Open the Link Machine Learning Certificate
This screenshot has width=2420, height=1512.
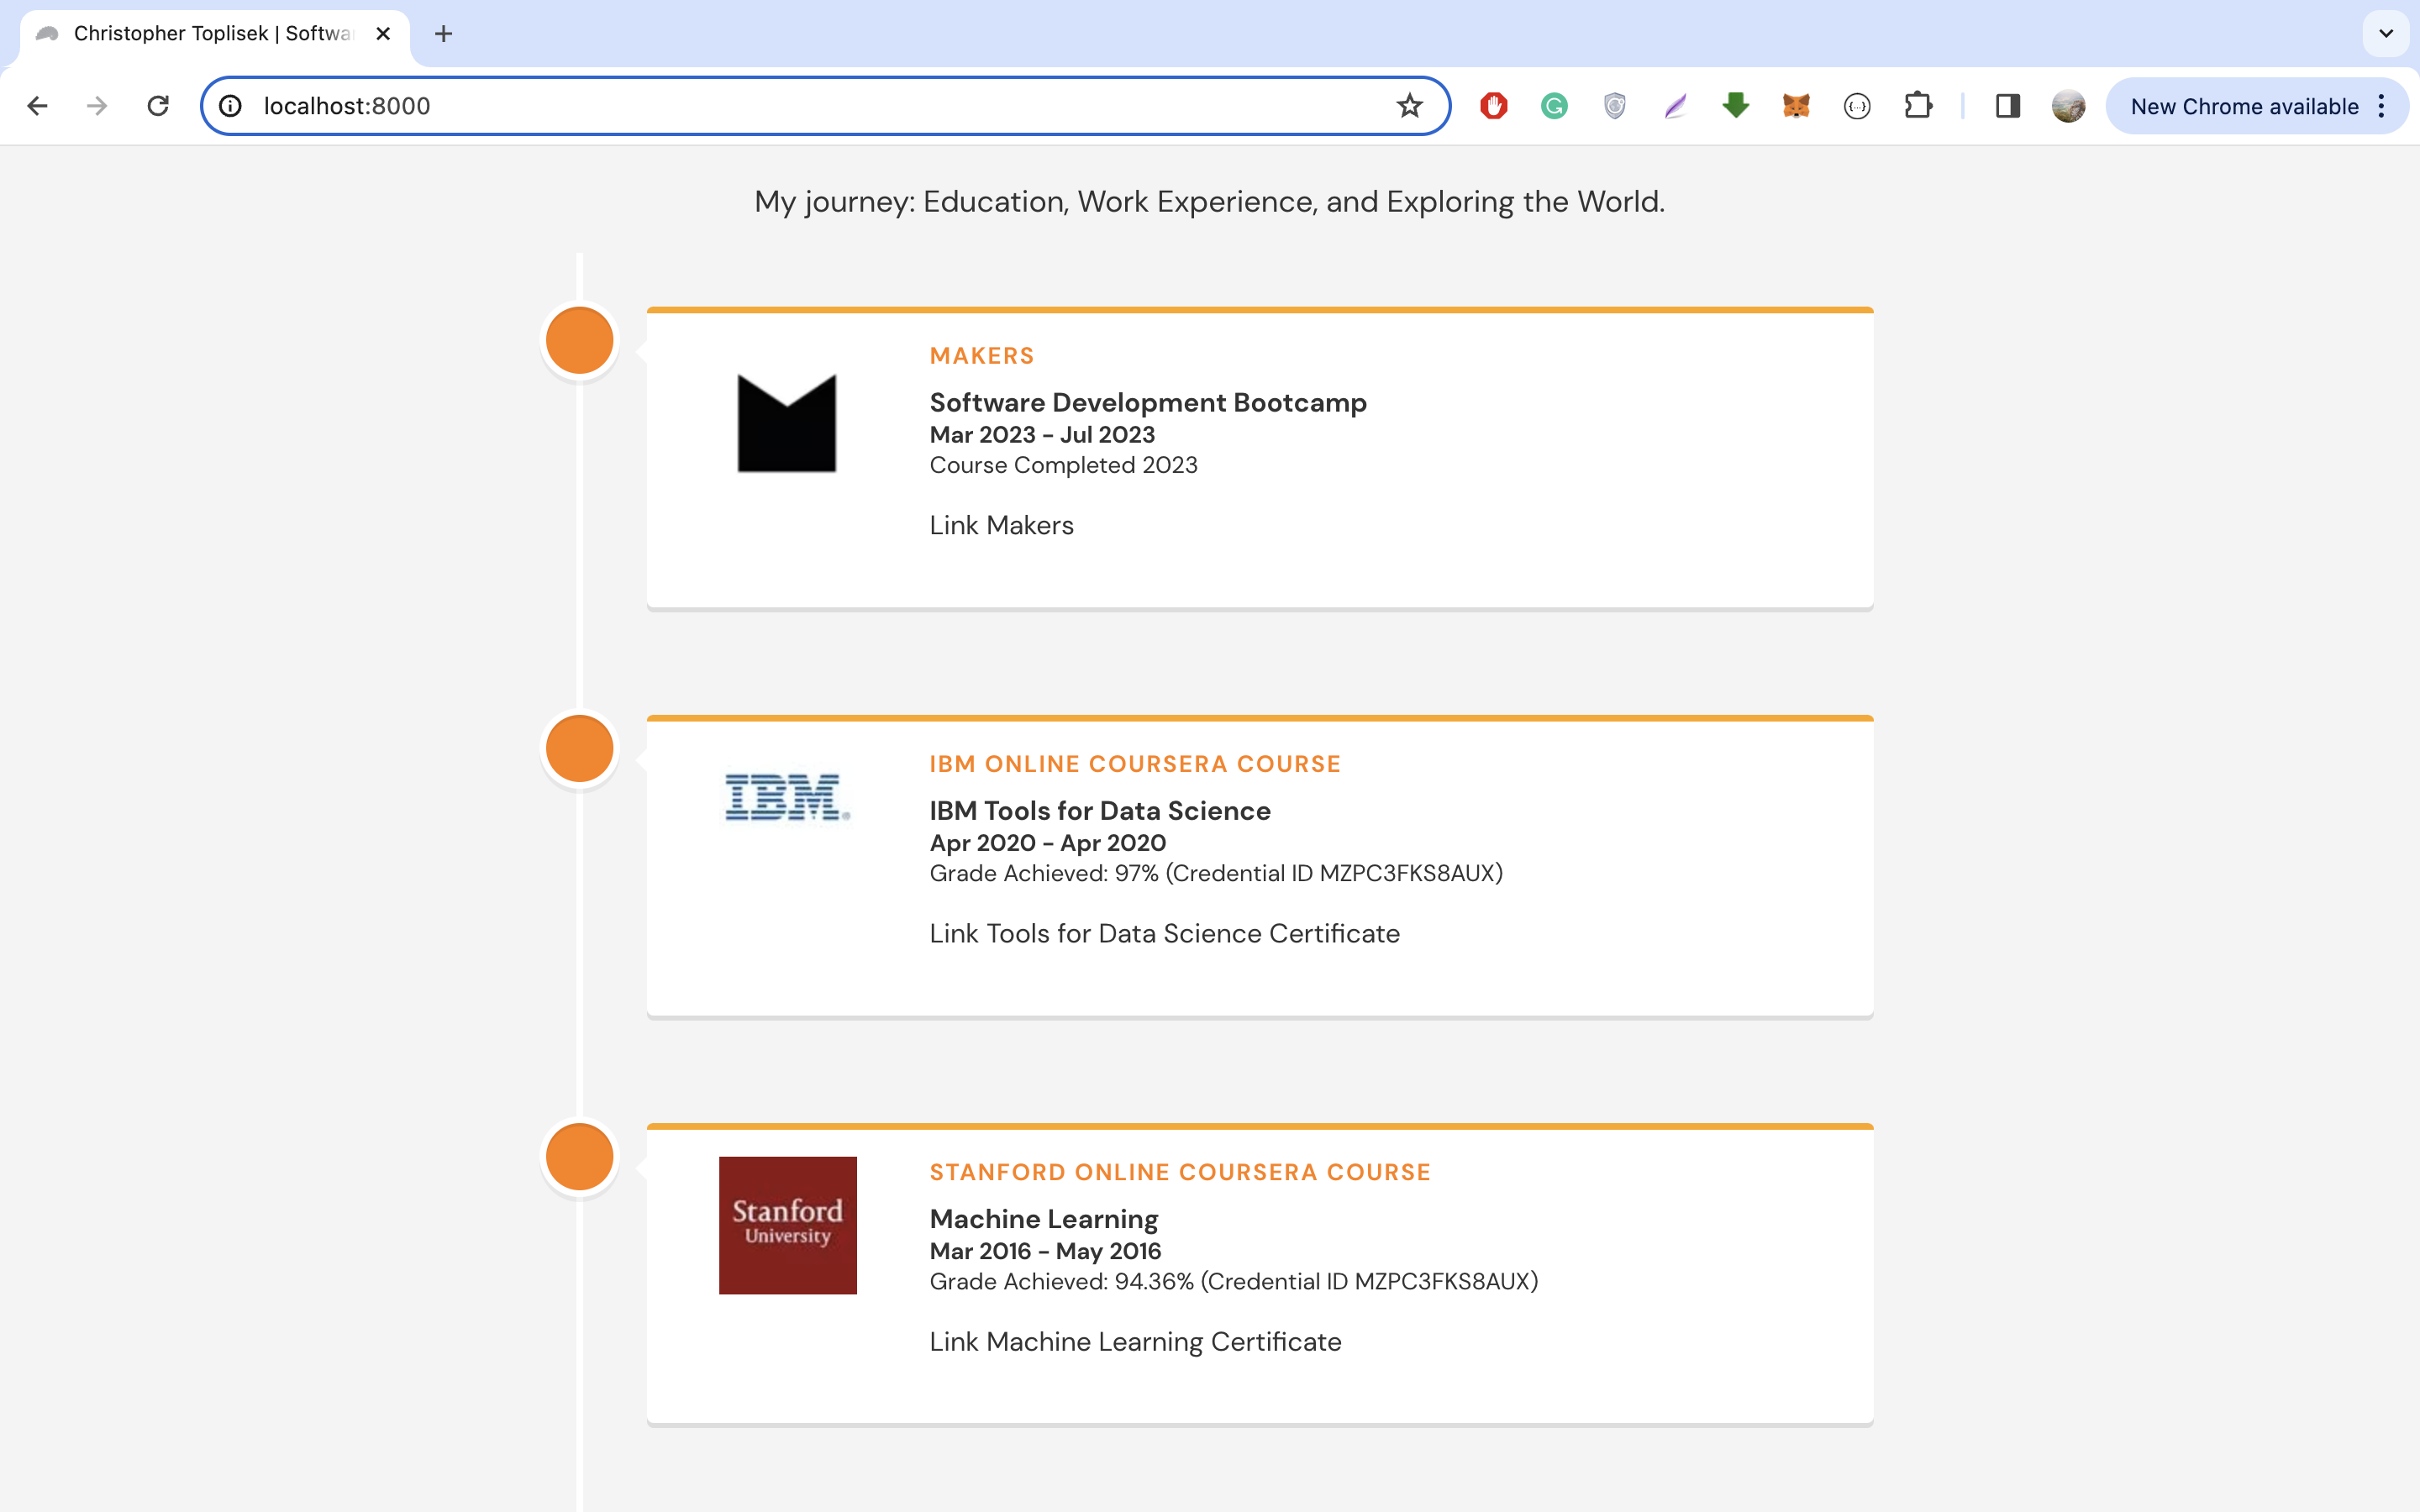pos(1135,1341)
